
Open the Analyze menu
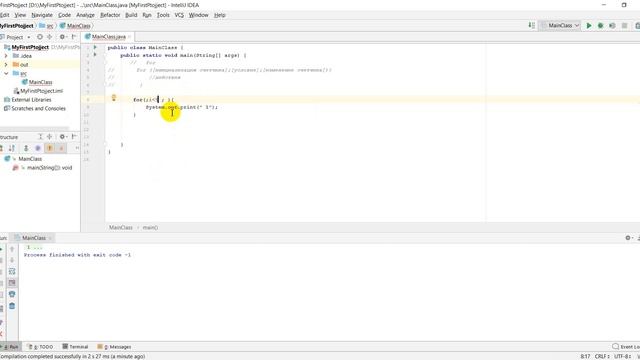(x=85, y=15)
